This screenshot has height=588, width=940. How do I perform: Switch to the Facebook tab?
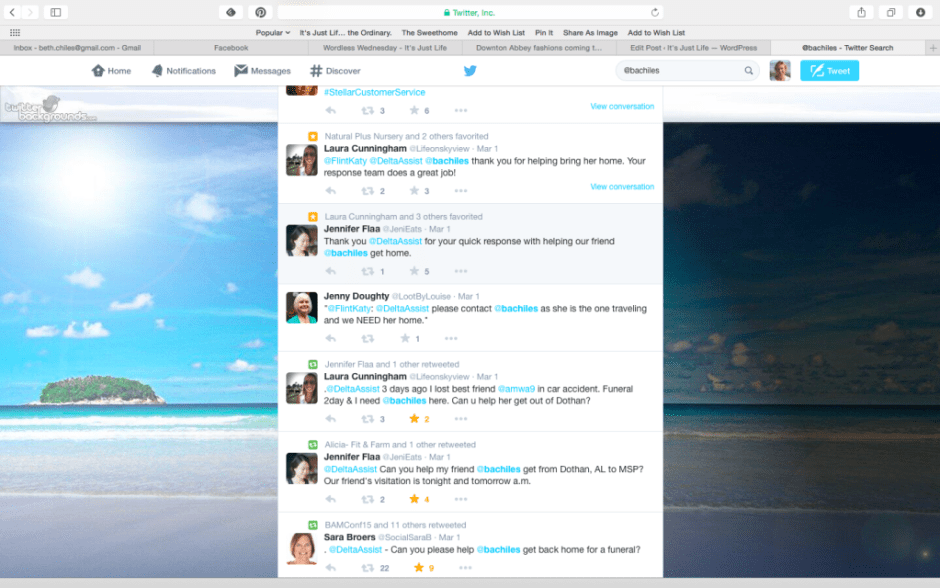[x=231, y=47]
